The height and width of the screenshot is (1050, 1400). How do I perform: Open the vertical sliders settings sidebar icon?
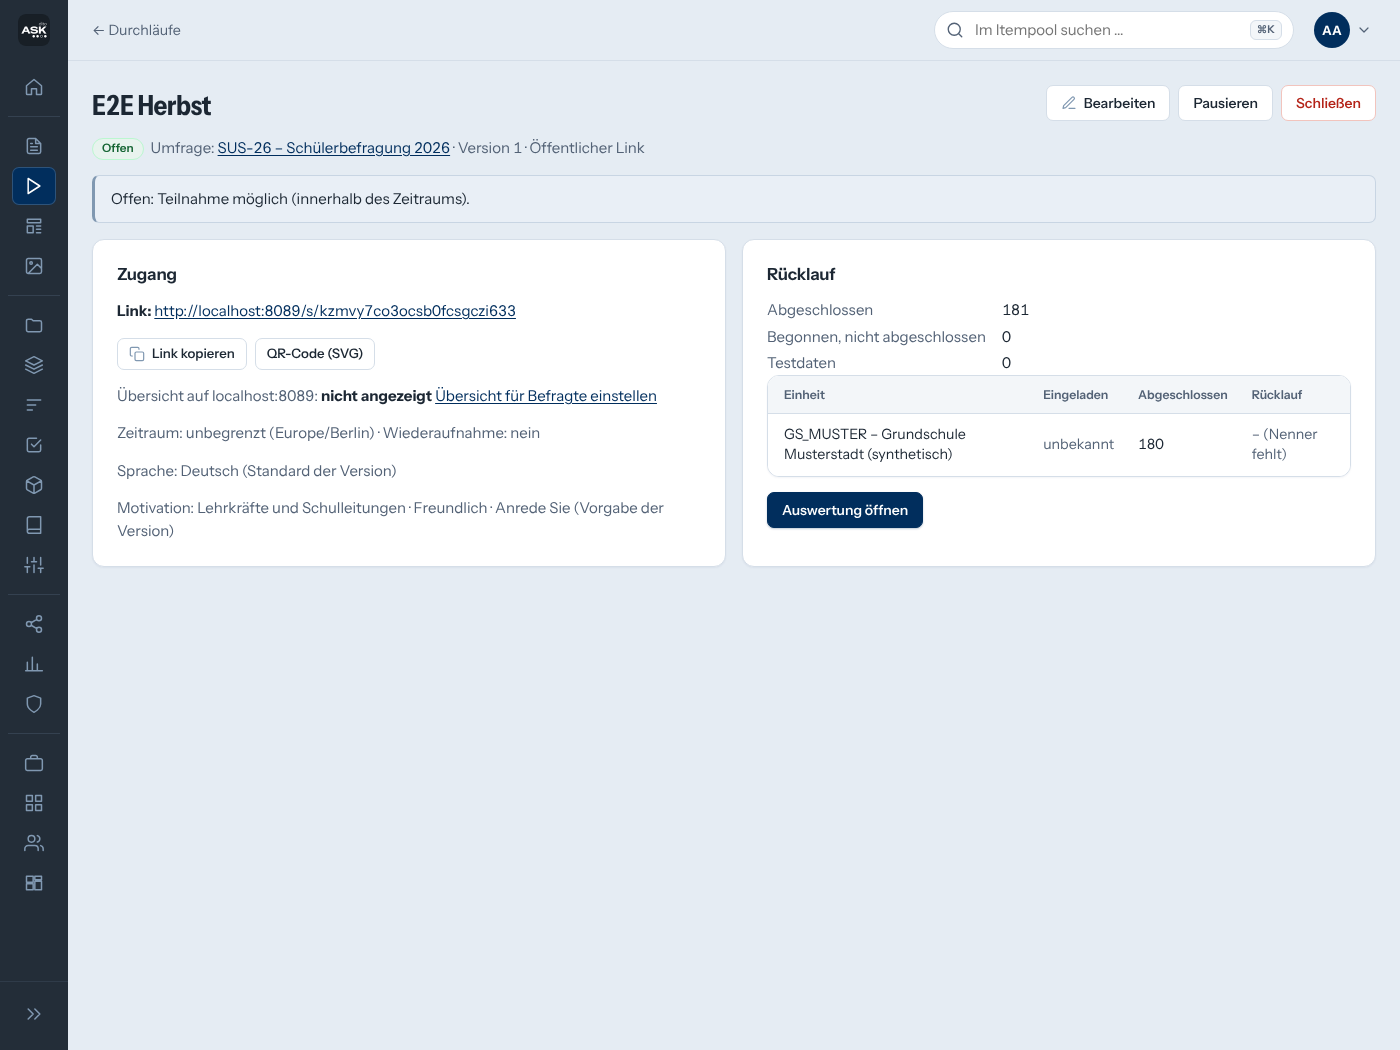34,565
